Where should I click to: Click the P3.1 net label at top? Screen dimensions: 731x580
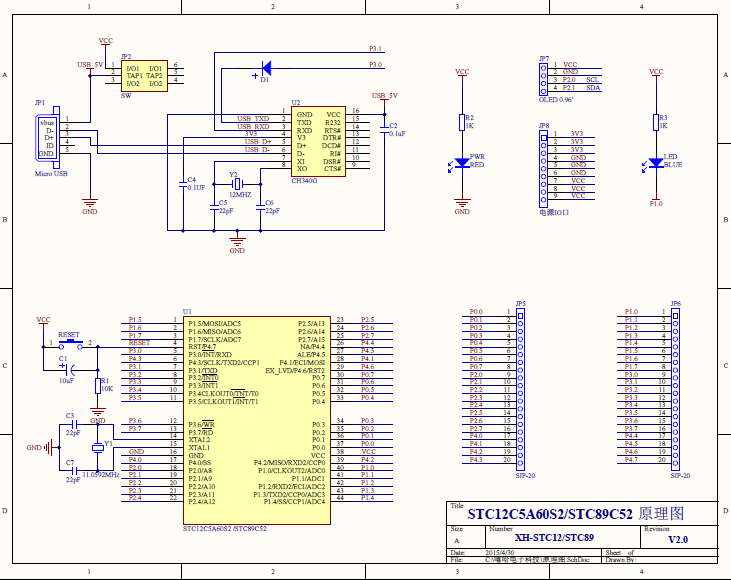pyautogui.click(x=375, y=48)
